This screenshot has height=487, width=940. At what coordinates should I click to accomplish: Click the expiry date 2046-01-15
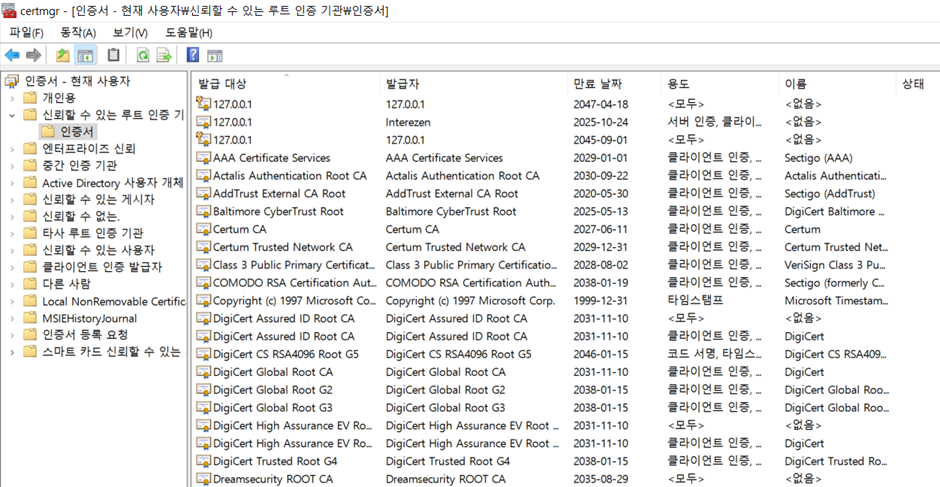[x=601, y=354]
